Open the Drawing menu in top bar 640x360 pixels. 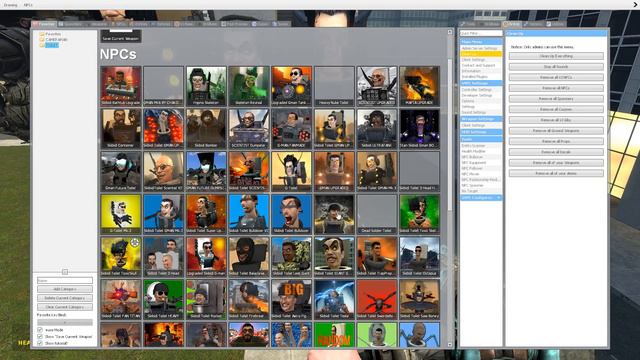pyautogui.click(x=11, y=5)
